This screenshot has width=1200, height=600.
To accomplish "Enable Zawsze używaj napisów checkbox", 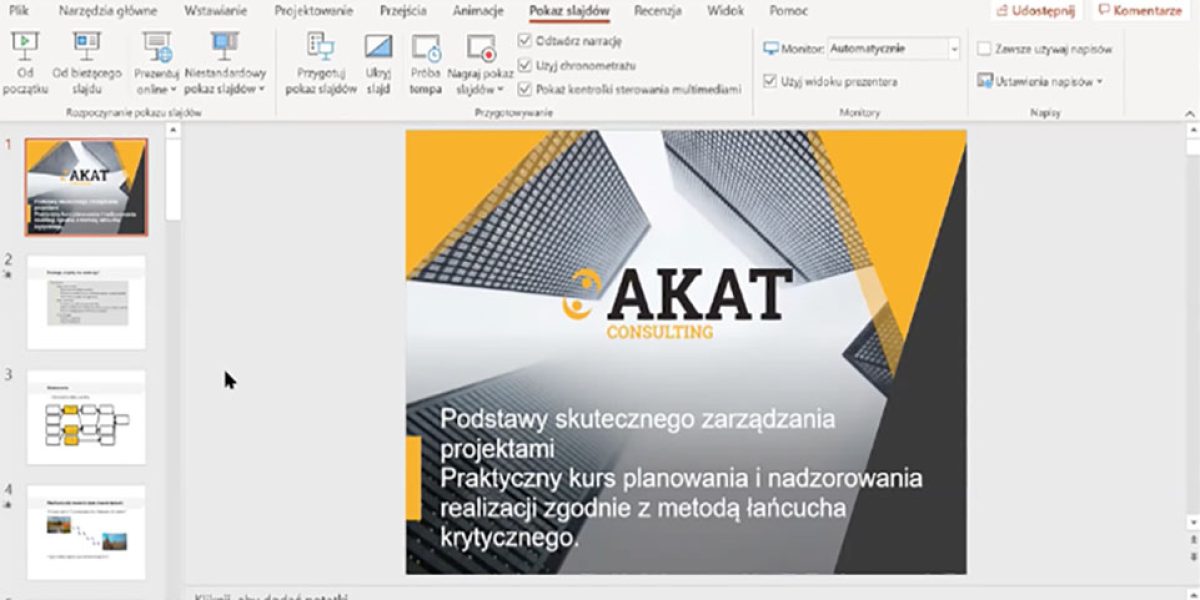I will coord(984,48).
